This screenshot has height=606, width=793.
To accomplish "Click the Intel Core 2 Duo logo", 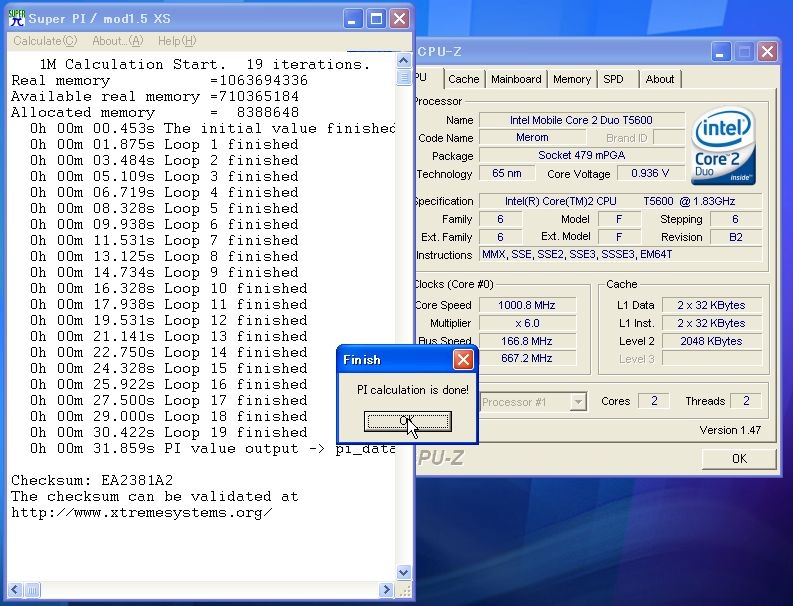I will click(x=722, y=147).
